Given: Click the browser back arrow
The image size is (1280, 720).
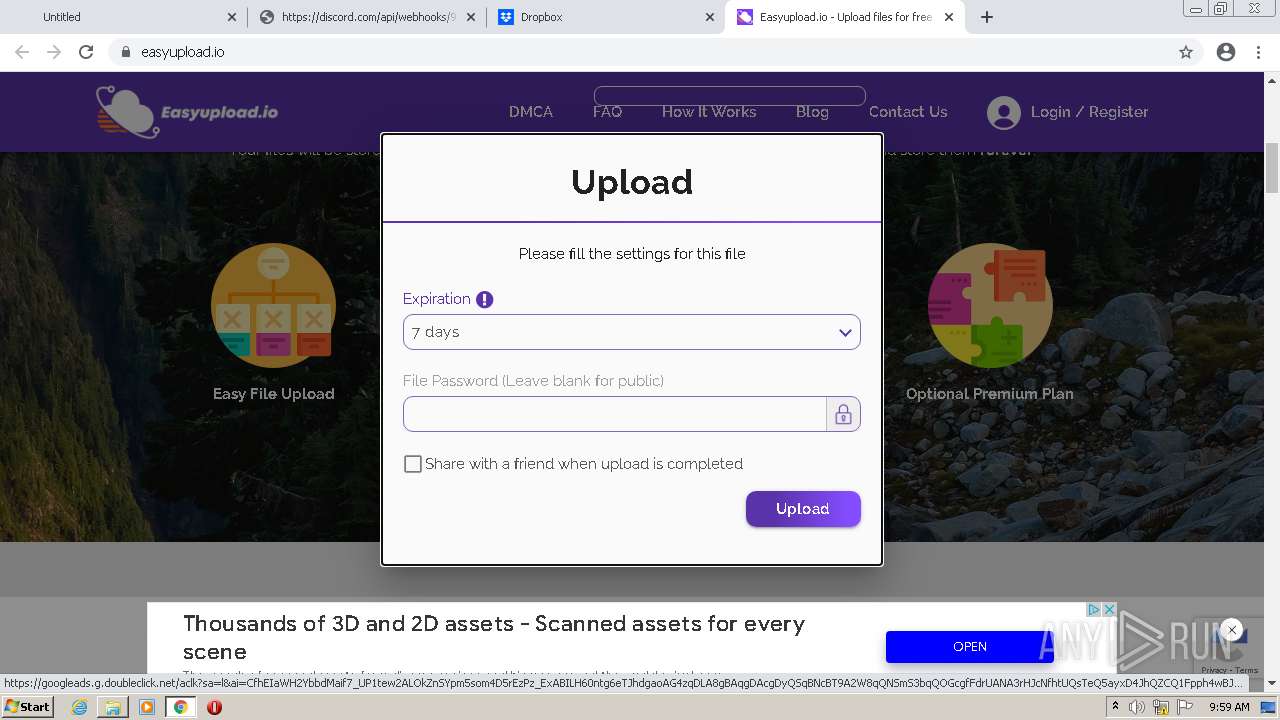Looking at the screenshot, I should coord(22,52).
